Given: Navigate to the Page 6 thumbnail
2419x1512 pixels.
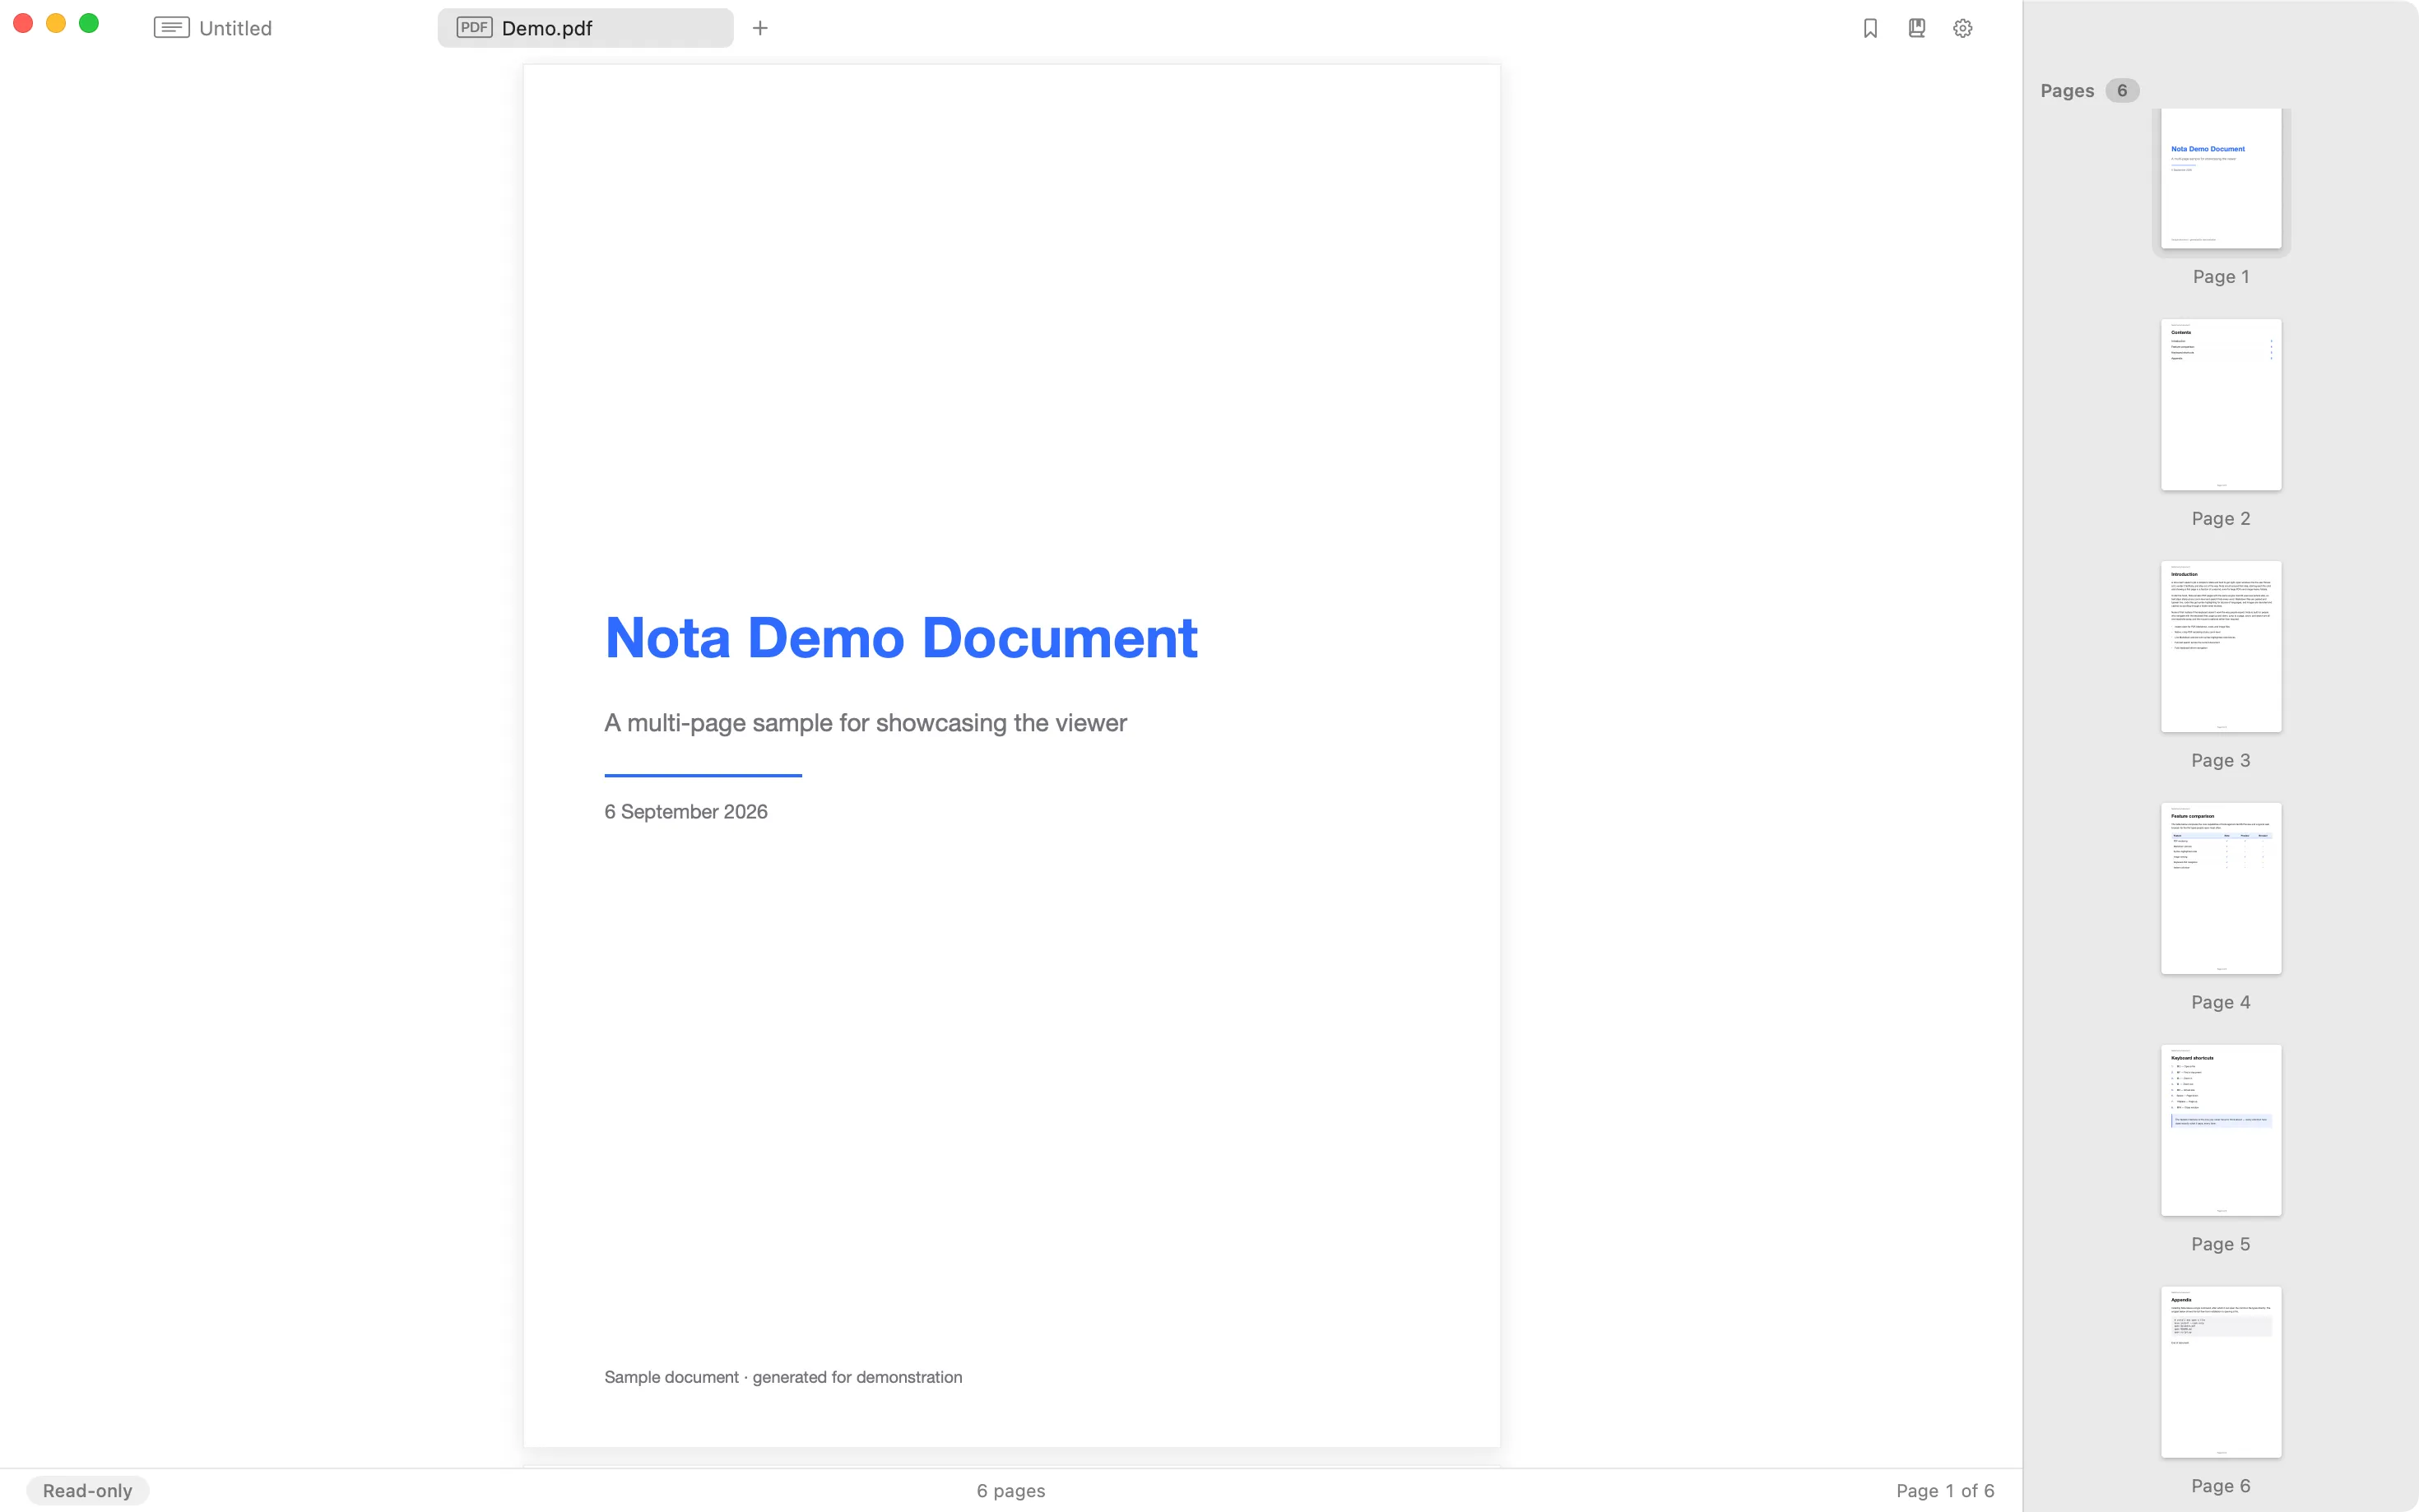Looking at the screenshot, I should pos(2220,1372).
